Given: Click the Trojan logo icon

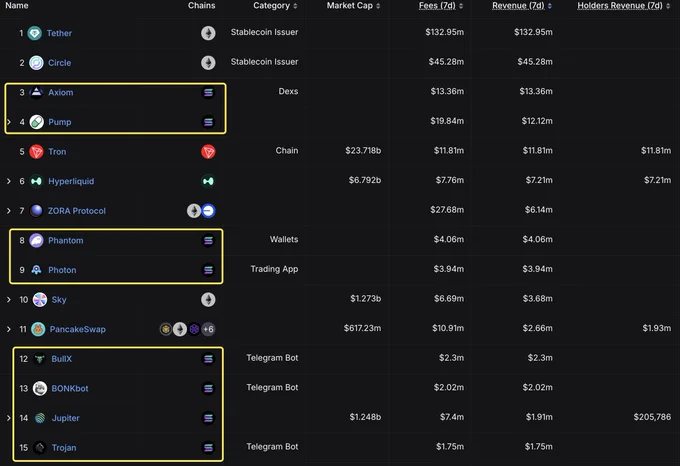Looking at the screenshot, I should tap(40, 447).
